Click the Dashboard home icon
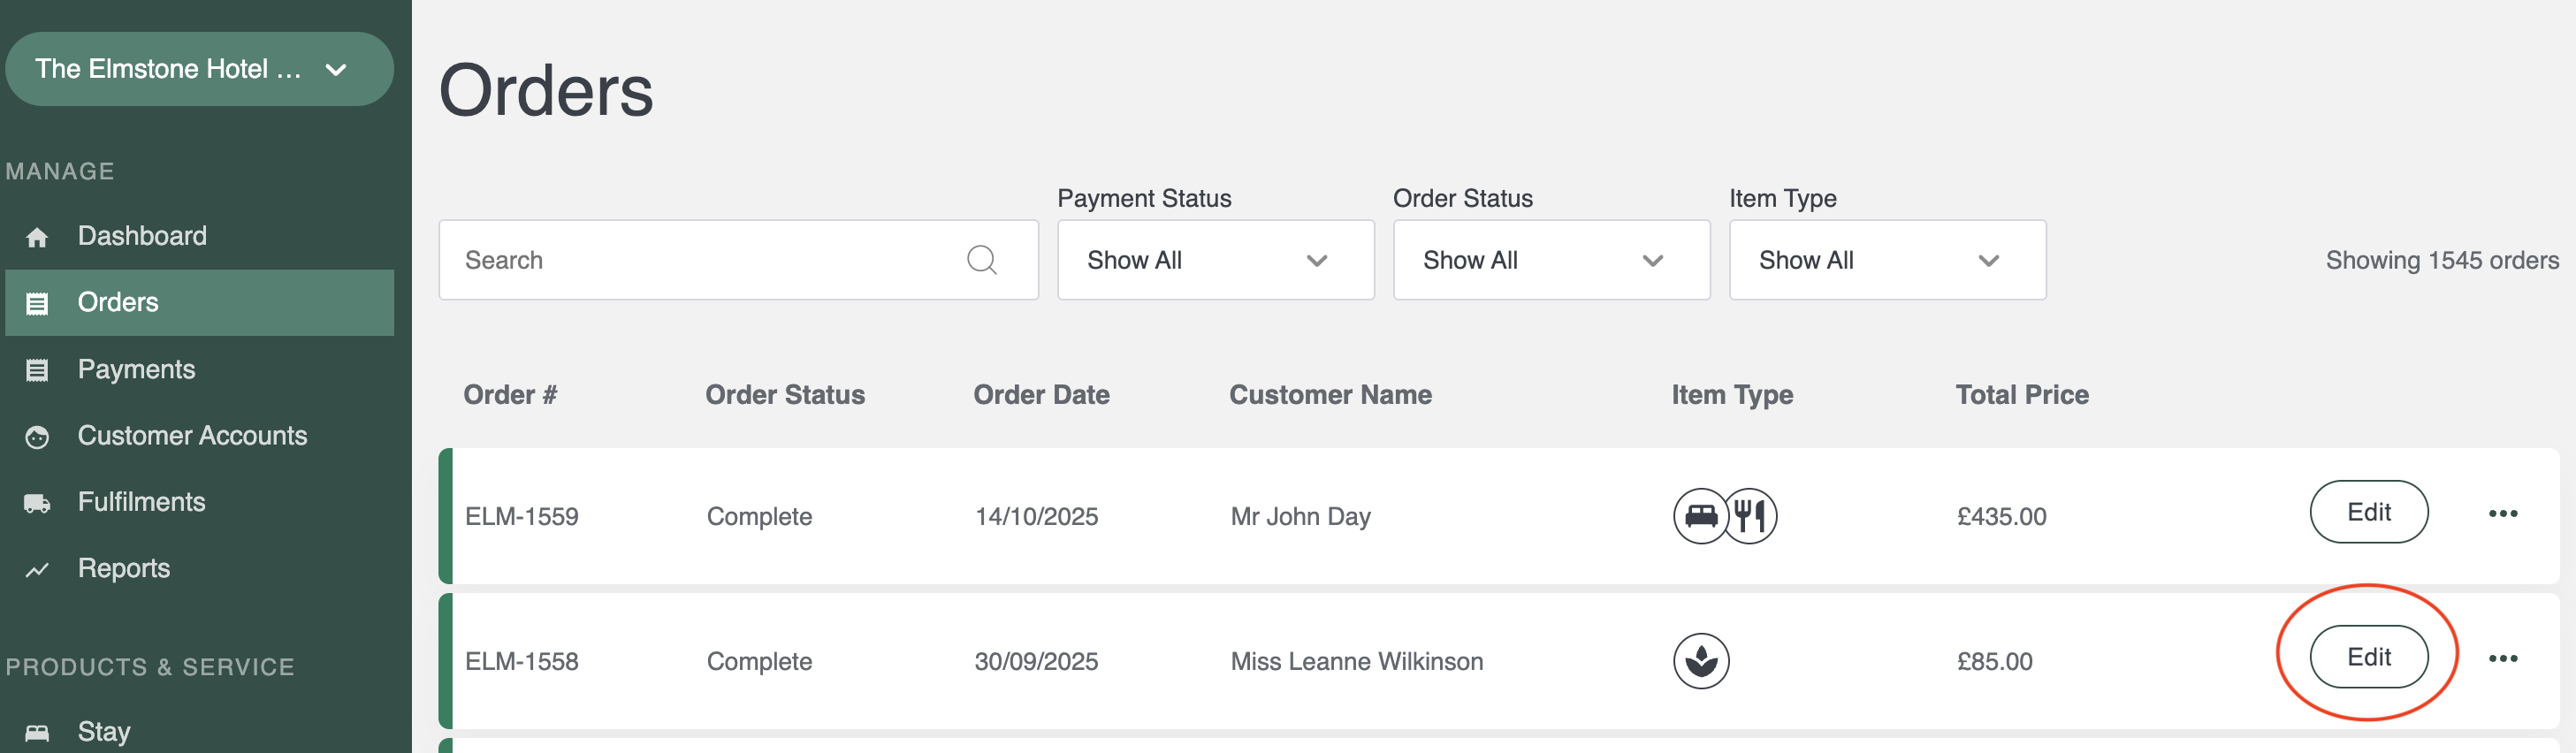 [x=37, y=237]
